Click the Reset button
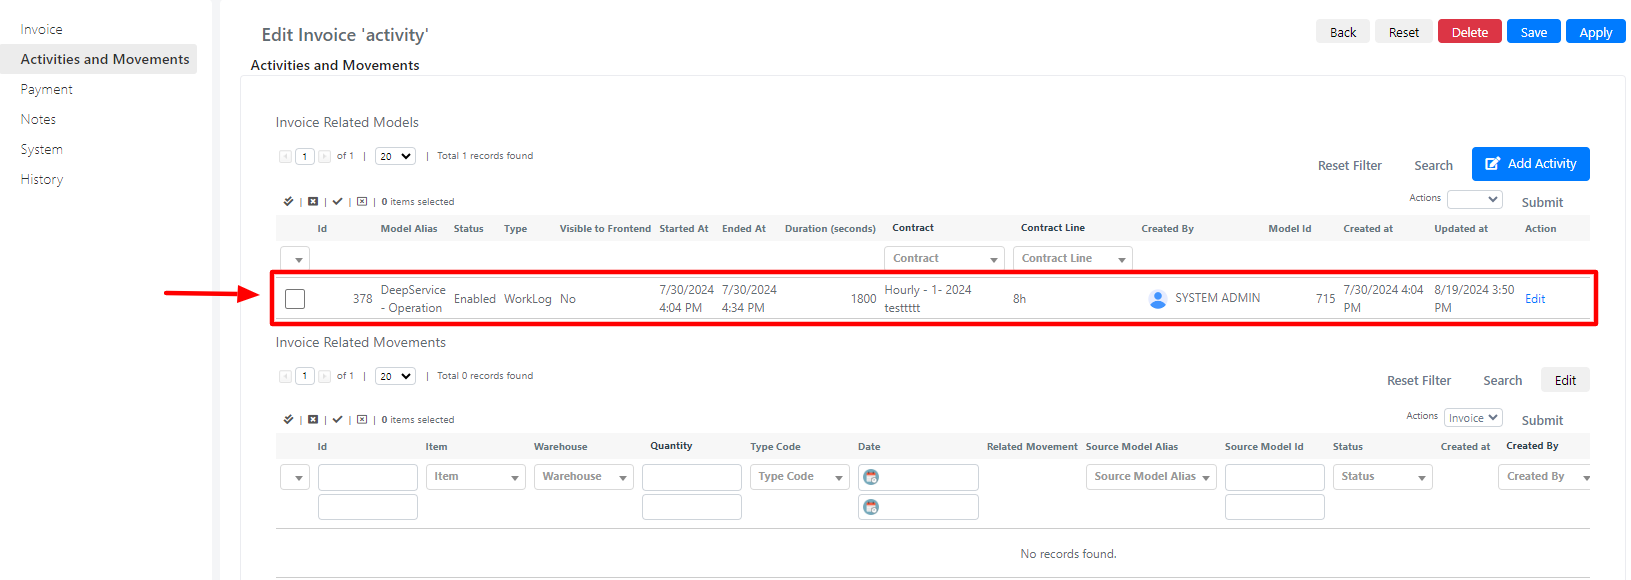This screenshot has width=1631, height=580. (1404, 32)
